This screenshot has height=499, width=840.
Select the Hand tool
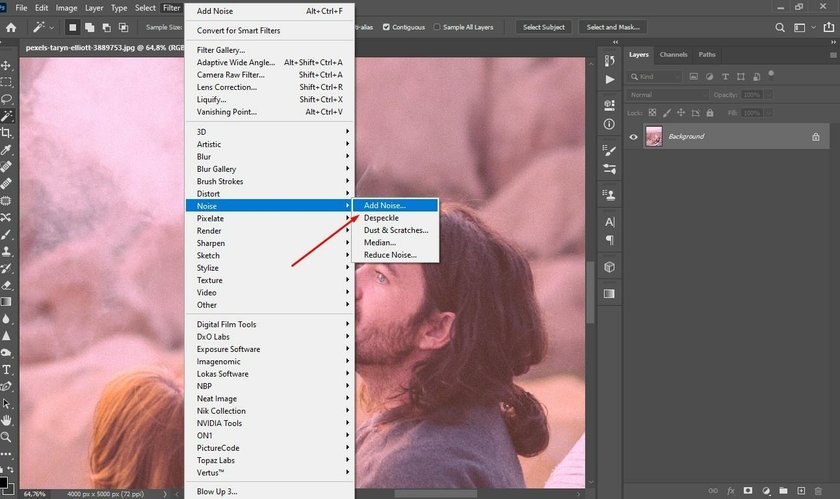[x=6, y=420]
